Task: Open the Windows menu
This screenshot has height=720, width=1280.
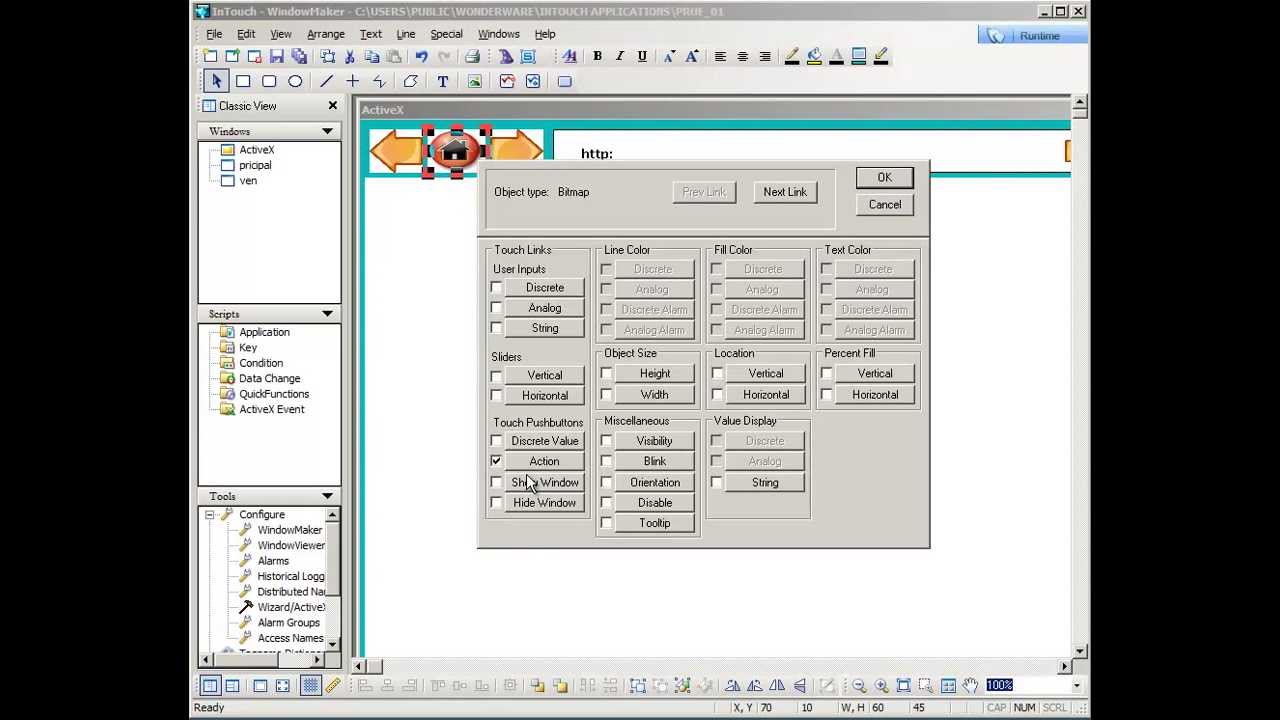Action: (498, 34)
